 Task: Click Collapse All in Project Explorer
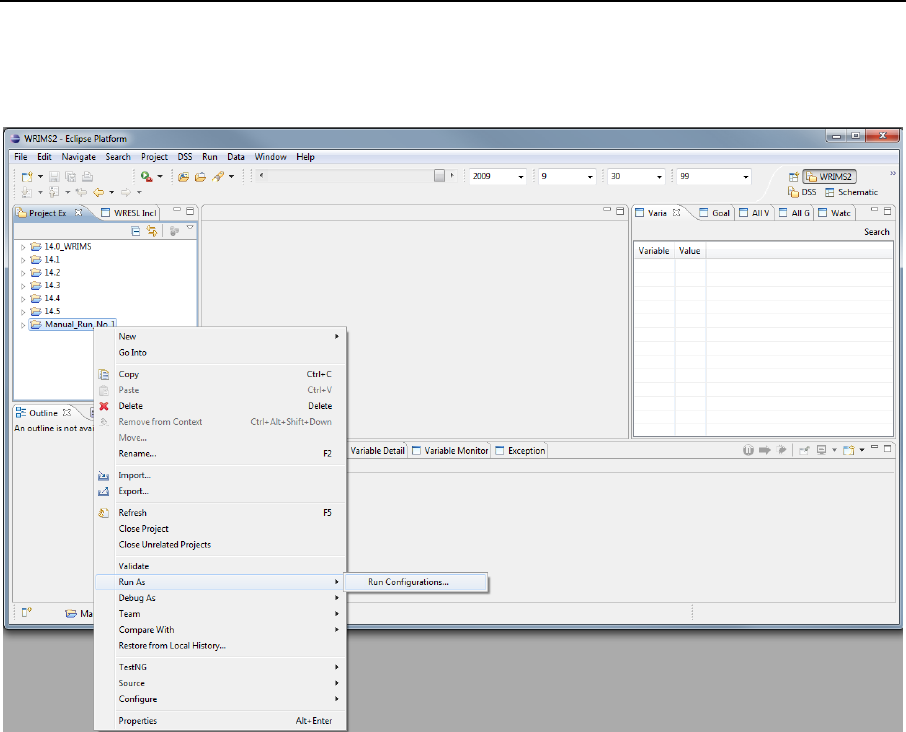point(136,231)
